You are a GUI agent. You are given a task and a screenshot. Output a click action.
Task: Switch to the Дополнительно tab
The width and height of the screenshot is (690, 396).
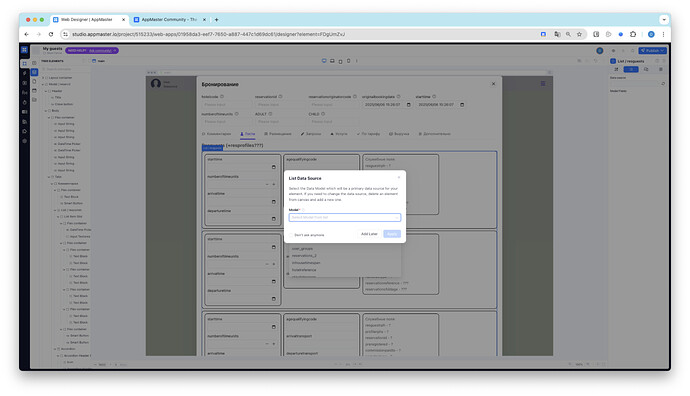tap(434, 134)
